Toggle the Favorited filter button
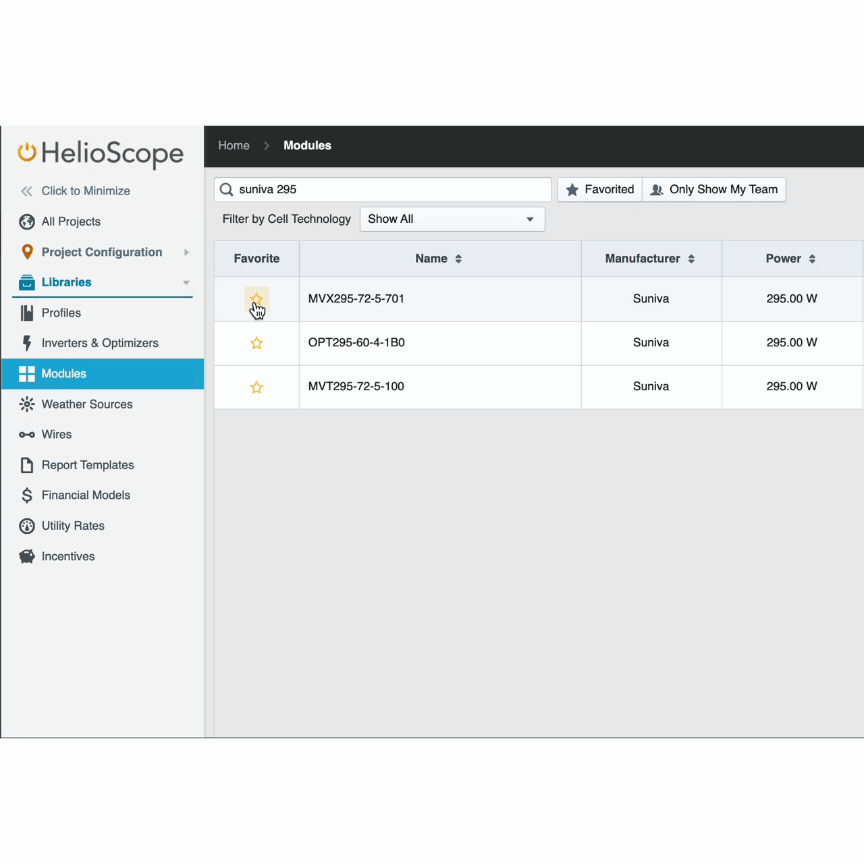 [x=600, y=190]
